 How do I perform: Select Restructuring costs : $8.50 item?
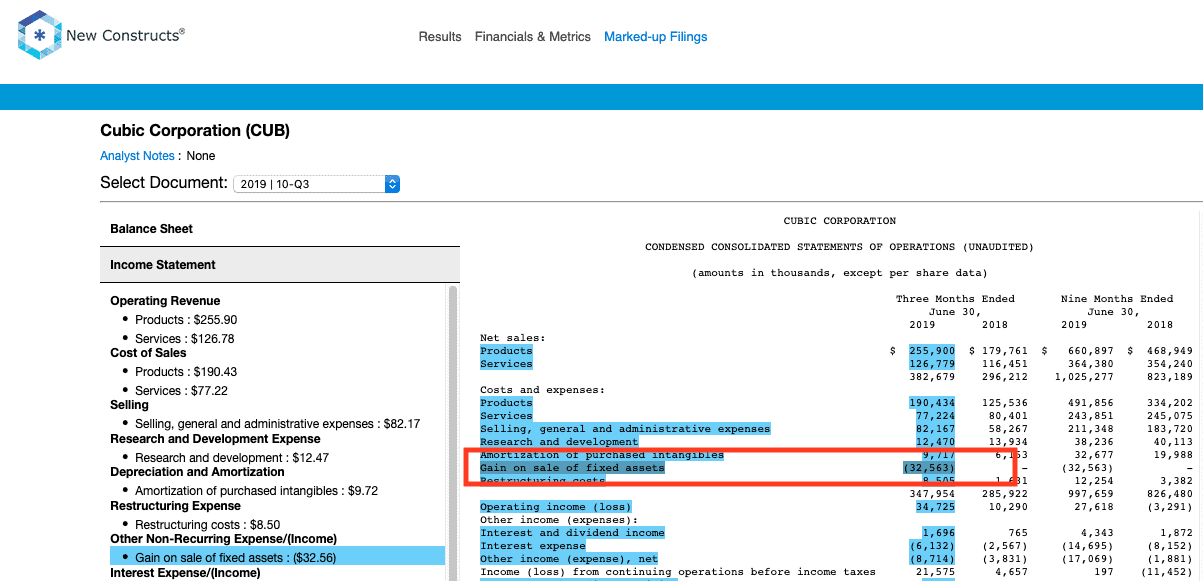tap(205, 525)
